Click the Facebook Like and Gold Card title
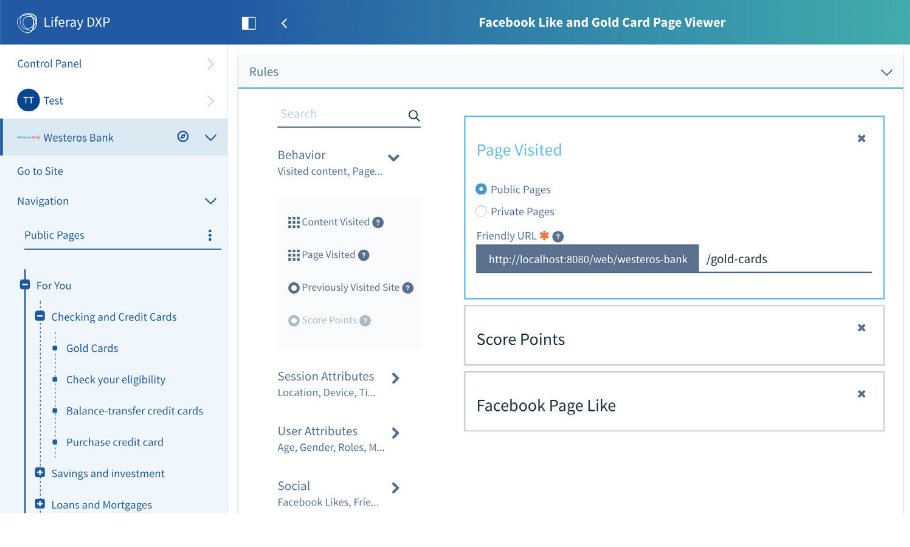 [x=602, y=23]
